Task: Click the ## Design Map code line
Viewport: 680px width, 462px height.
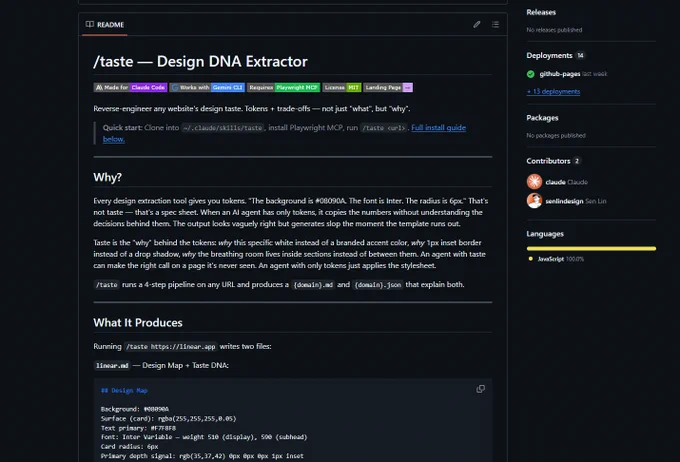Action: [x=124, y=390]
